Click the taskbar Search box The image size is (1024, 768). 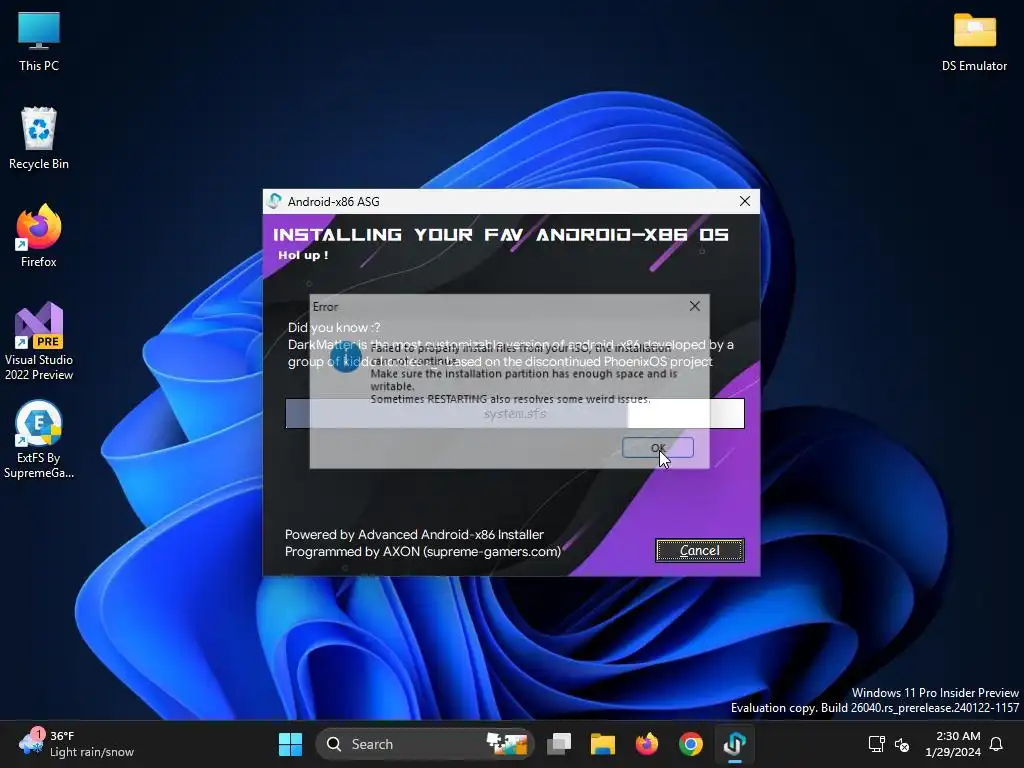[x=425, y=744]
